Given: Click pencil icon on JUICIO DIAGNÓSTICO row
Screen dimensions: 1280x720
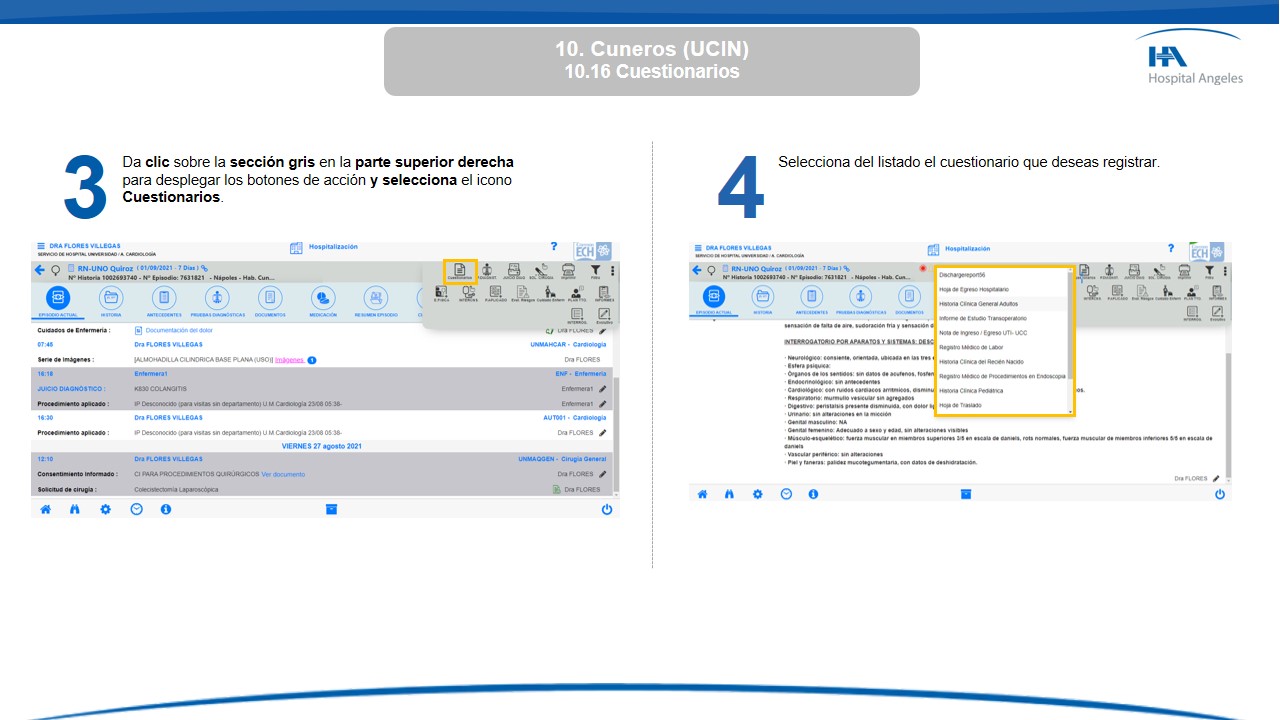Looking at the screenshot, I should point(602,389).
